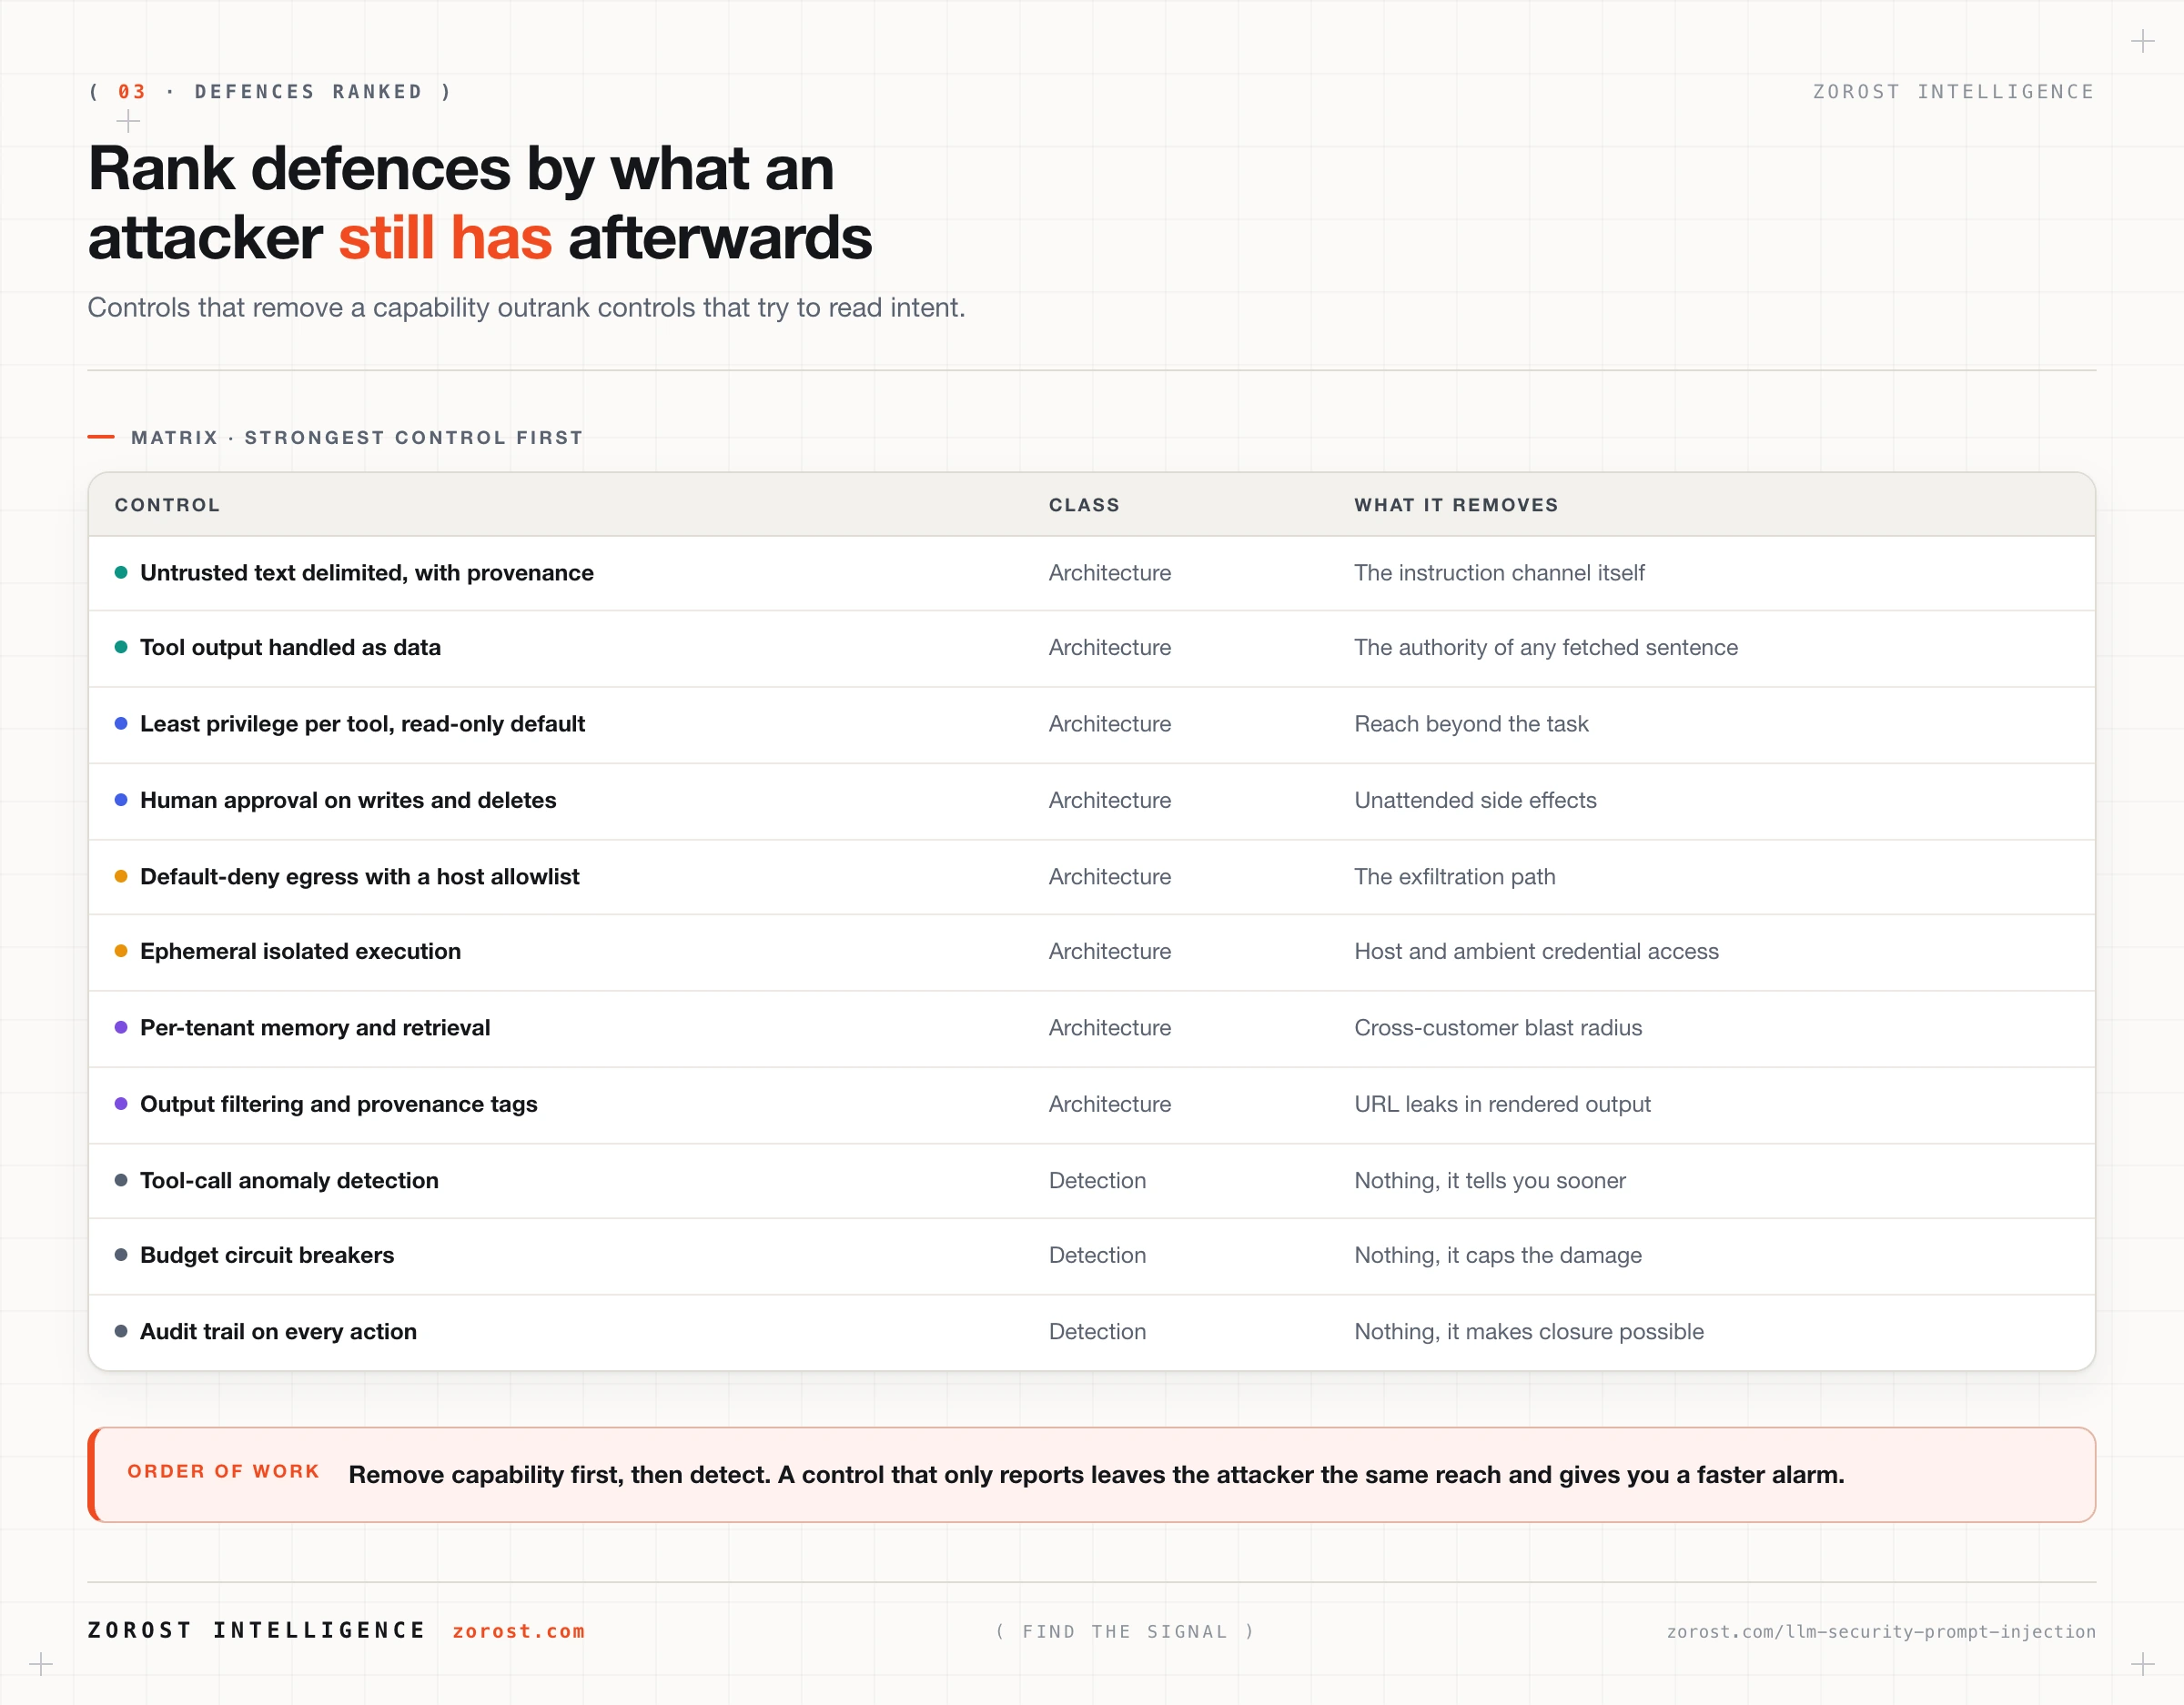Select the WHAT IT REMOVES column header

pos(1456,505)
